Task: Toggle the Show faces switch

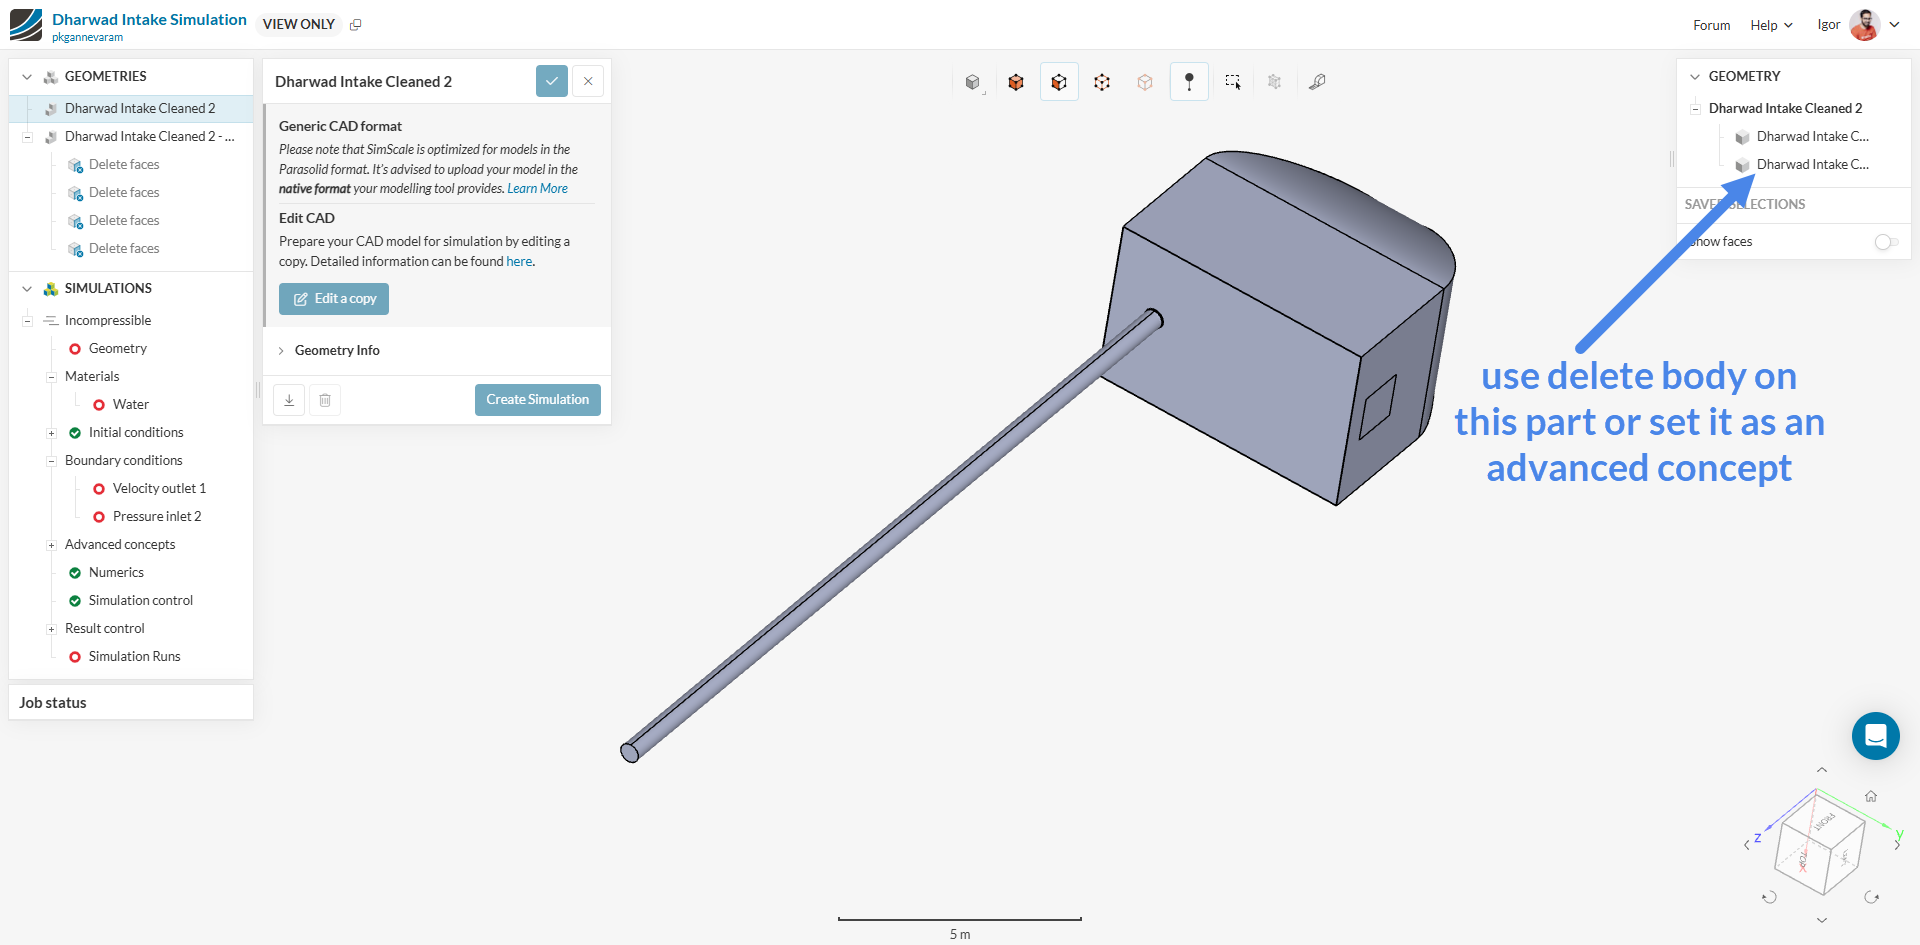Action: click(x=1885, y=242)
